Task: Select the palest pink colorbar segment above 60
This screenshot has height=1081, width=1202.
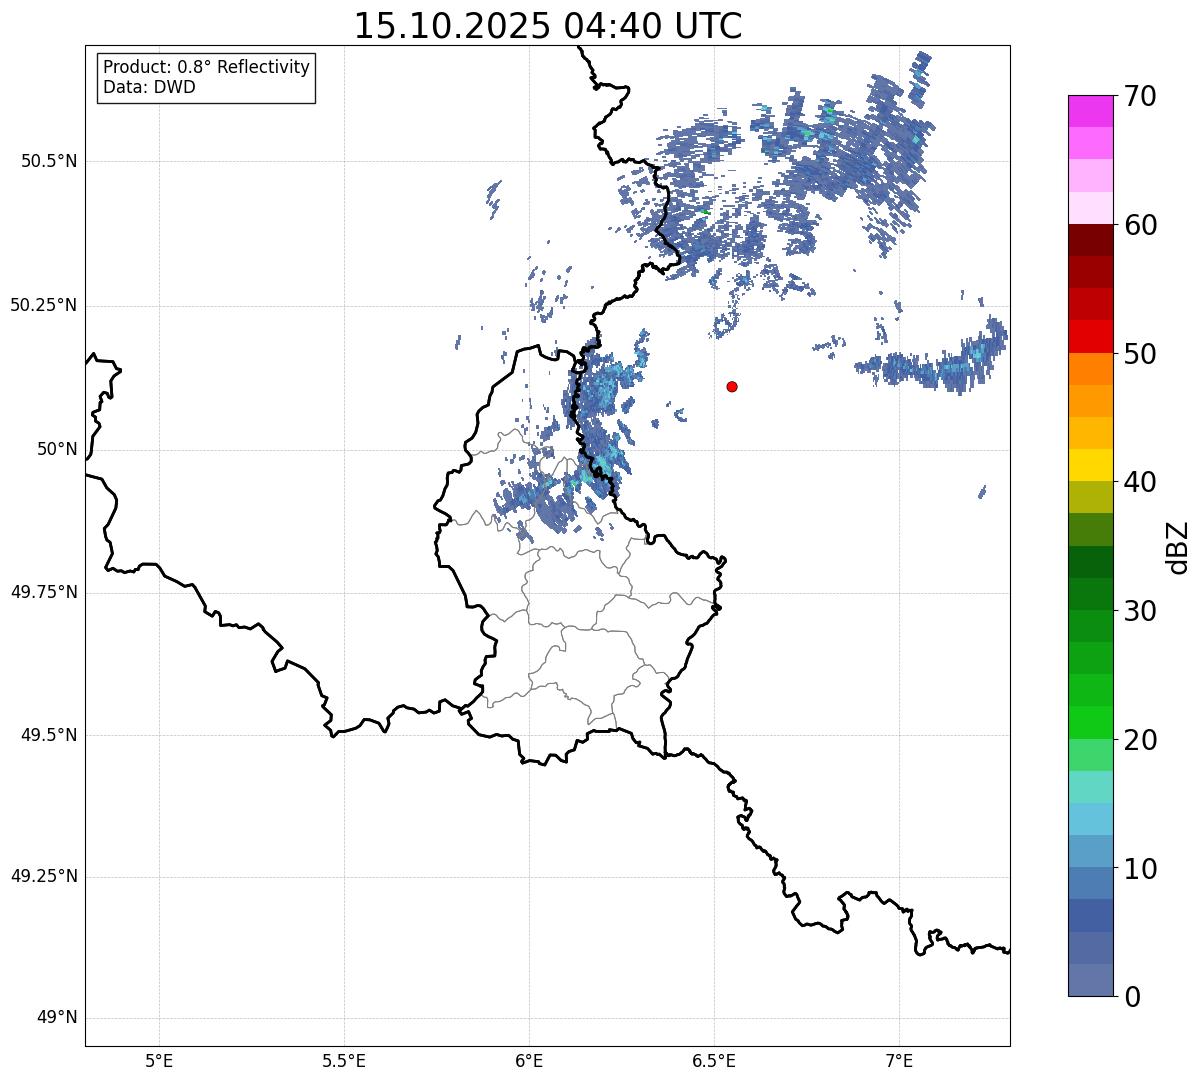Action: (x=1090, y=208)
